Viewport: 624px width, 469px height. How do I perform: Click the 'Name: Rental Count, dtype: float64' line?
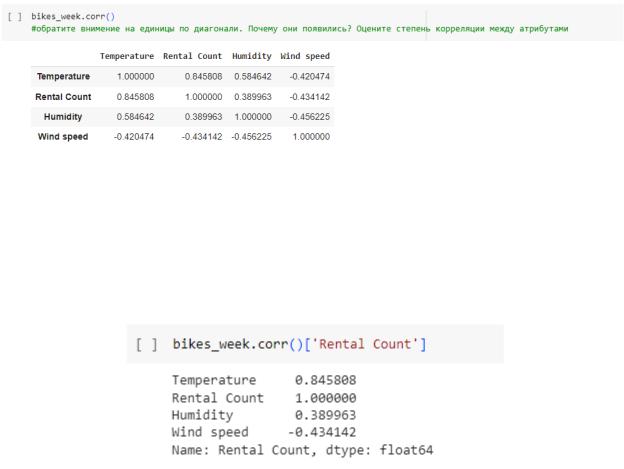coord(302,450)
